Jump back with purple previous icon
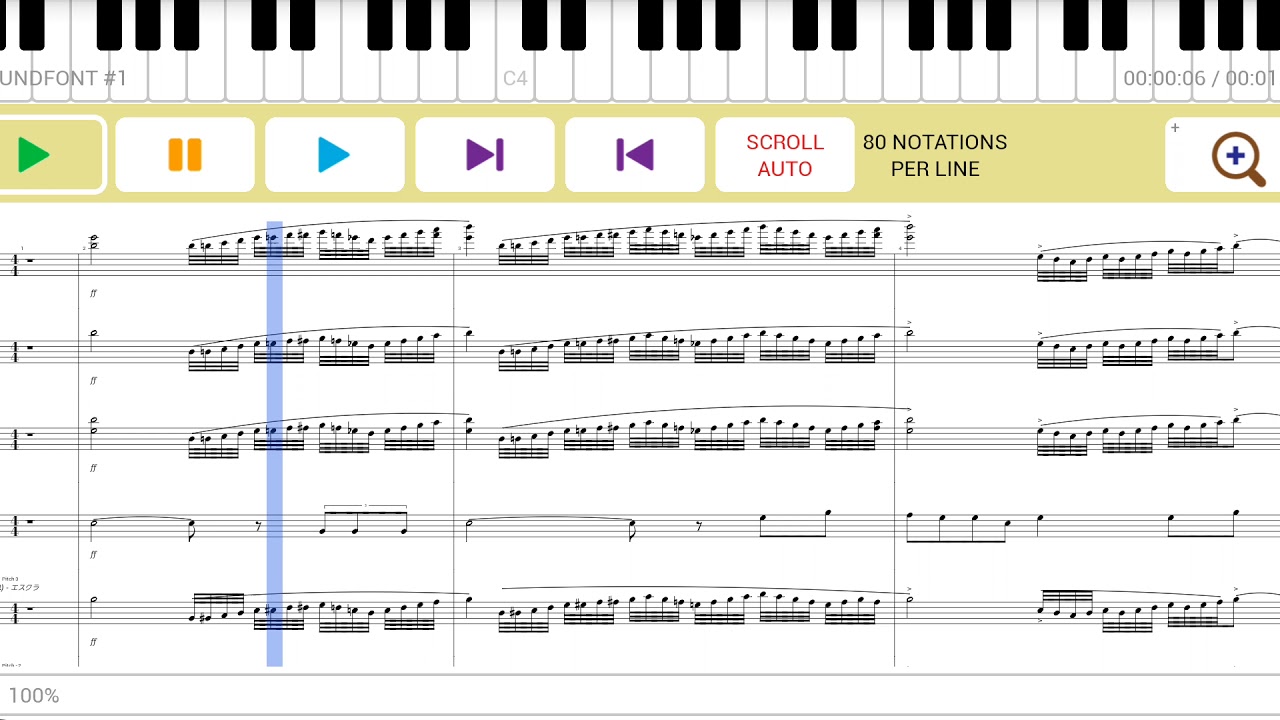Image resolution: width=1280 pixels, height=720 pixels. point(635,155)
